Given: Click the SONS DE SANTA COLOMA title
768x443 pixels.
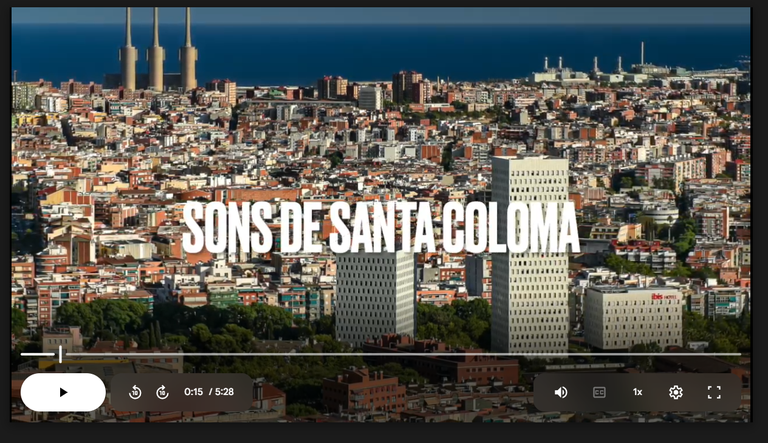Looking at the screenshot, I should pyautogui.click(x=381, y=228).
